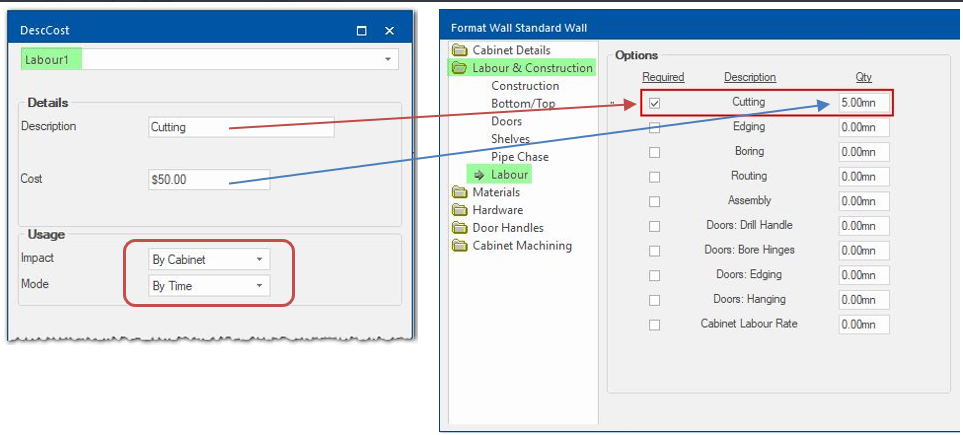Open the Cabinet Details folder icon
This screenshot has width=963, height=435.
(459, 50)
